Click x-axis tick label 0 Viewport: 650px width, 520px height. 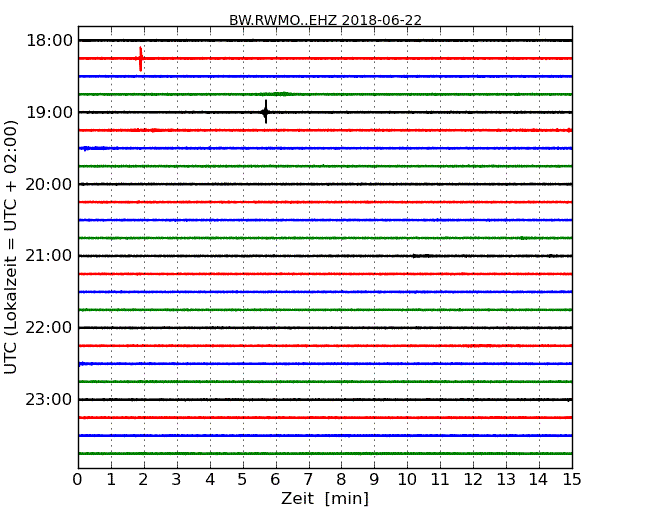point(77,479)
